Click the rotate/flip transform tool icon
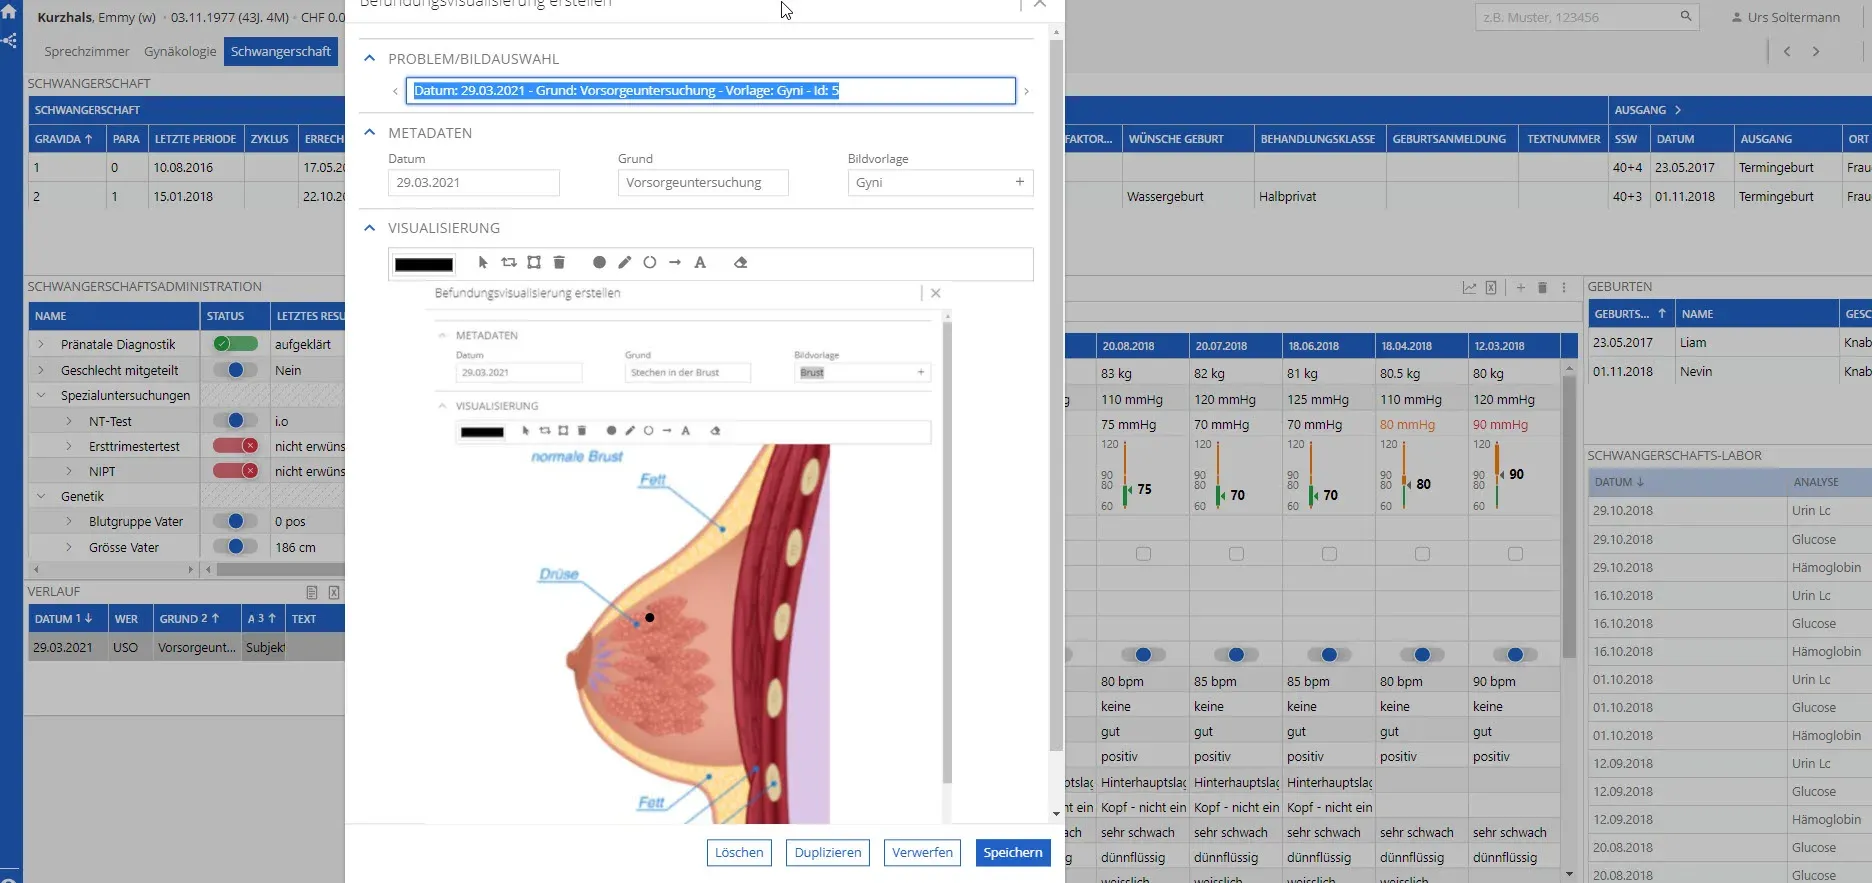 click(509, 263)
